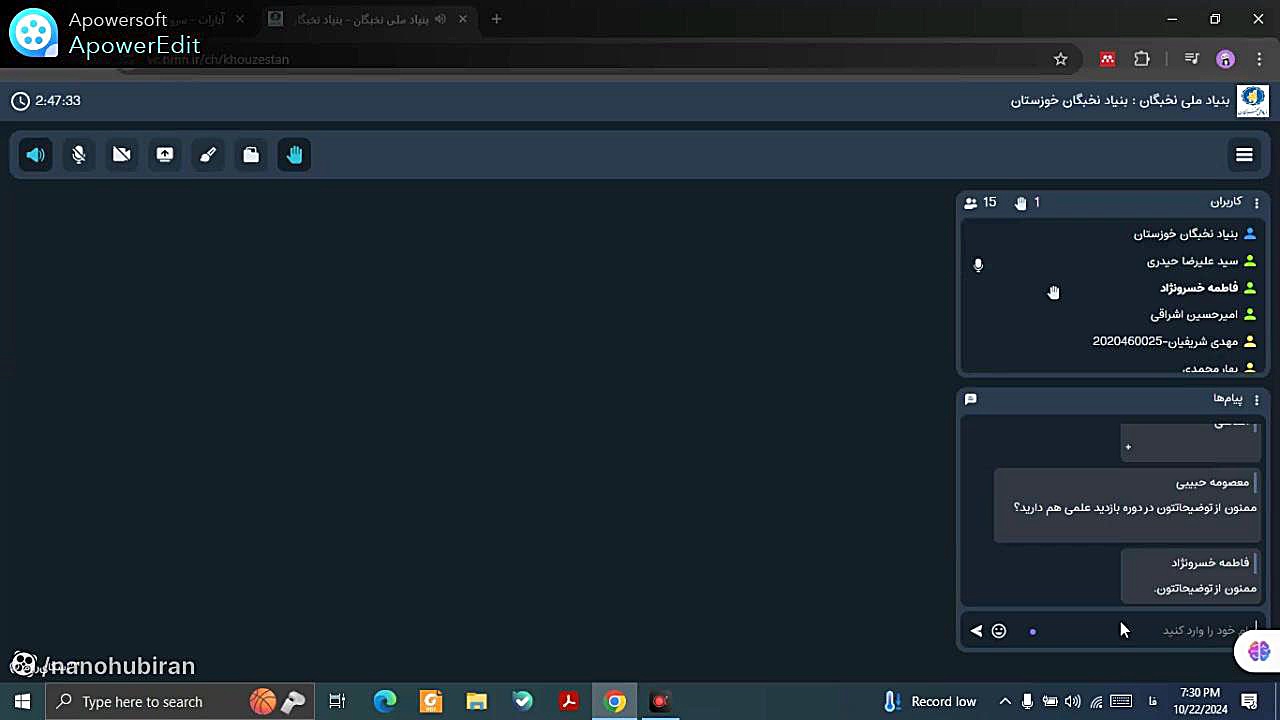Click the Chrome icon on the taskbar
The width and height of the screenshot is (1280, 720).
point(615,702)
